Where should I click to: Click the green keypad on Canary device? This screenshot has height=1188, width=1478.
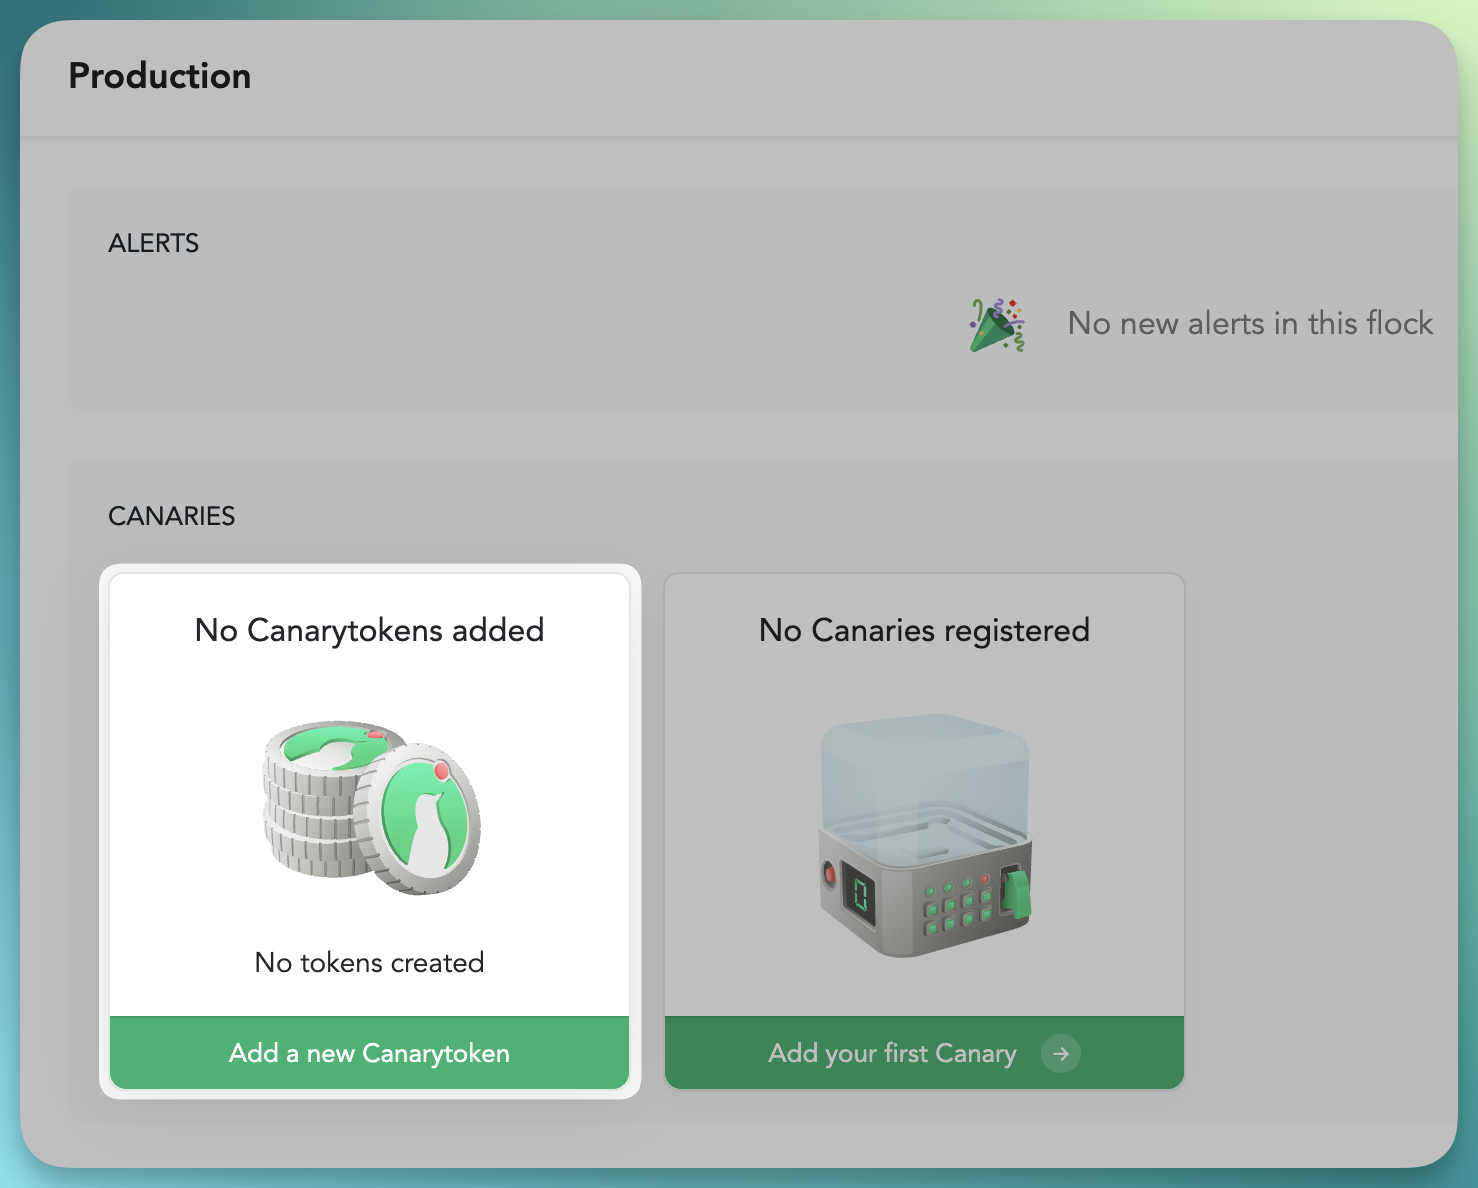point(955,903)
